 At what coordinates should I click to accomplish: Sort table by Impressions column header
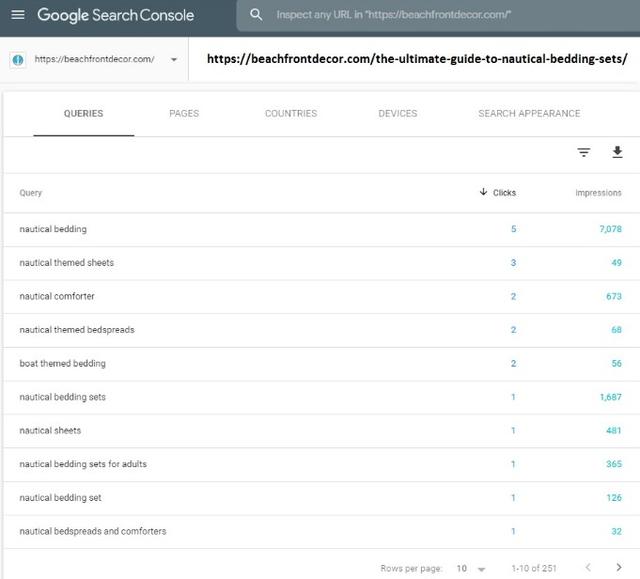[598, 193]
